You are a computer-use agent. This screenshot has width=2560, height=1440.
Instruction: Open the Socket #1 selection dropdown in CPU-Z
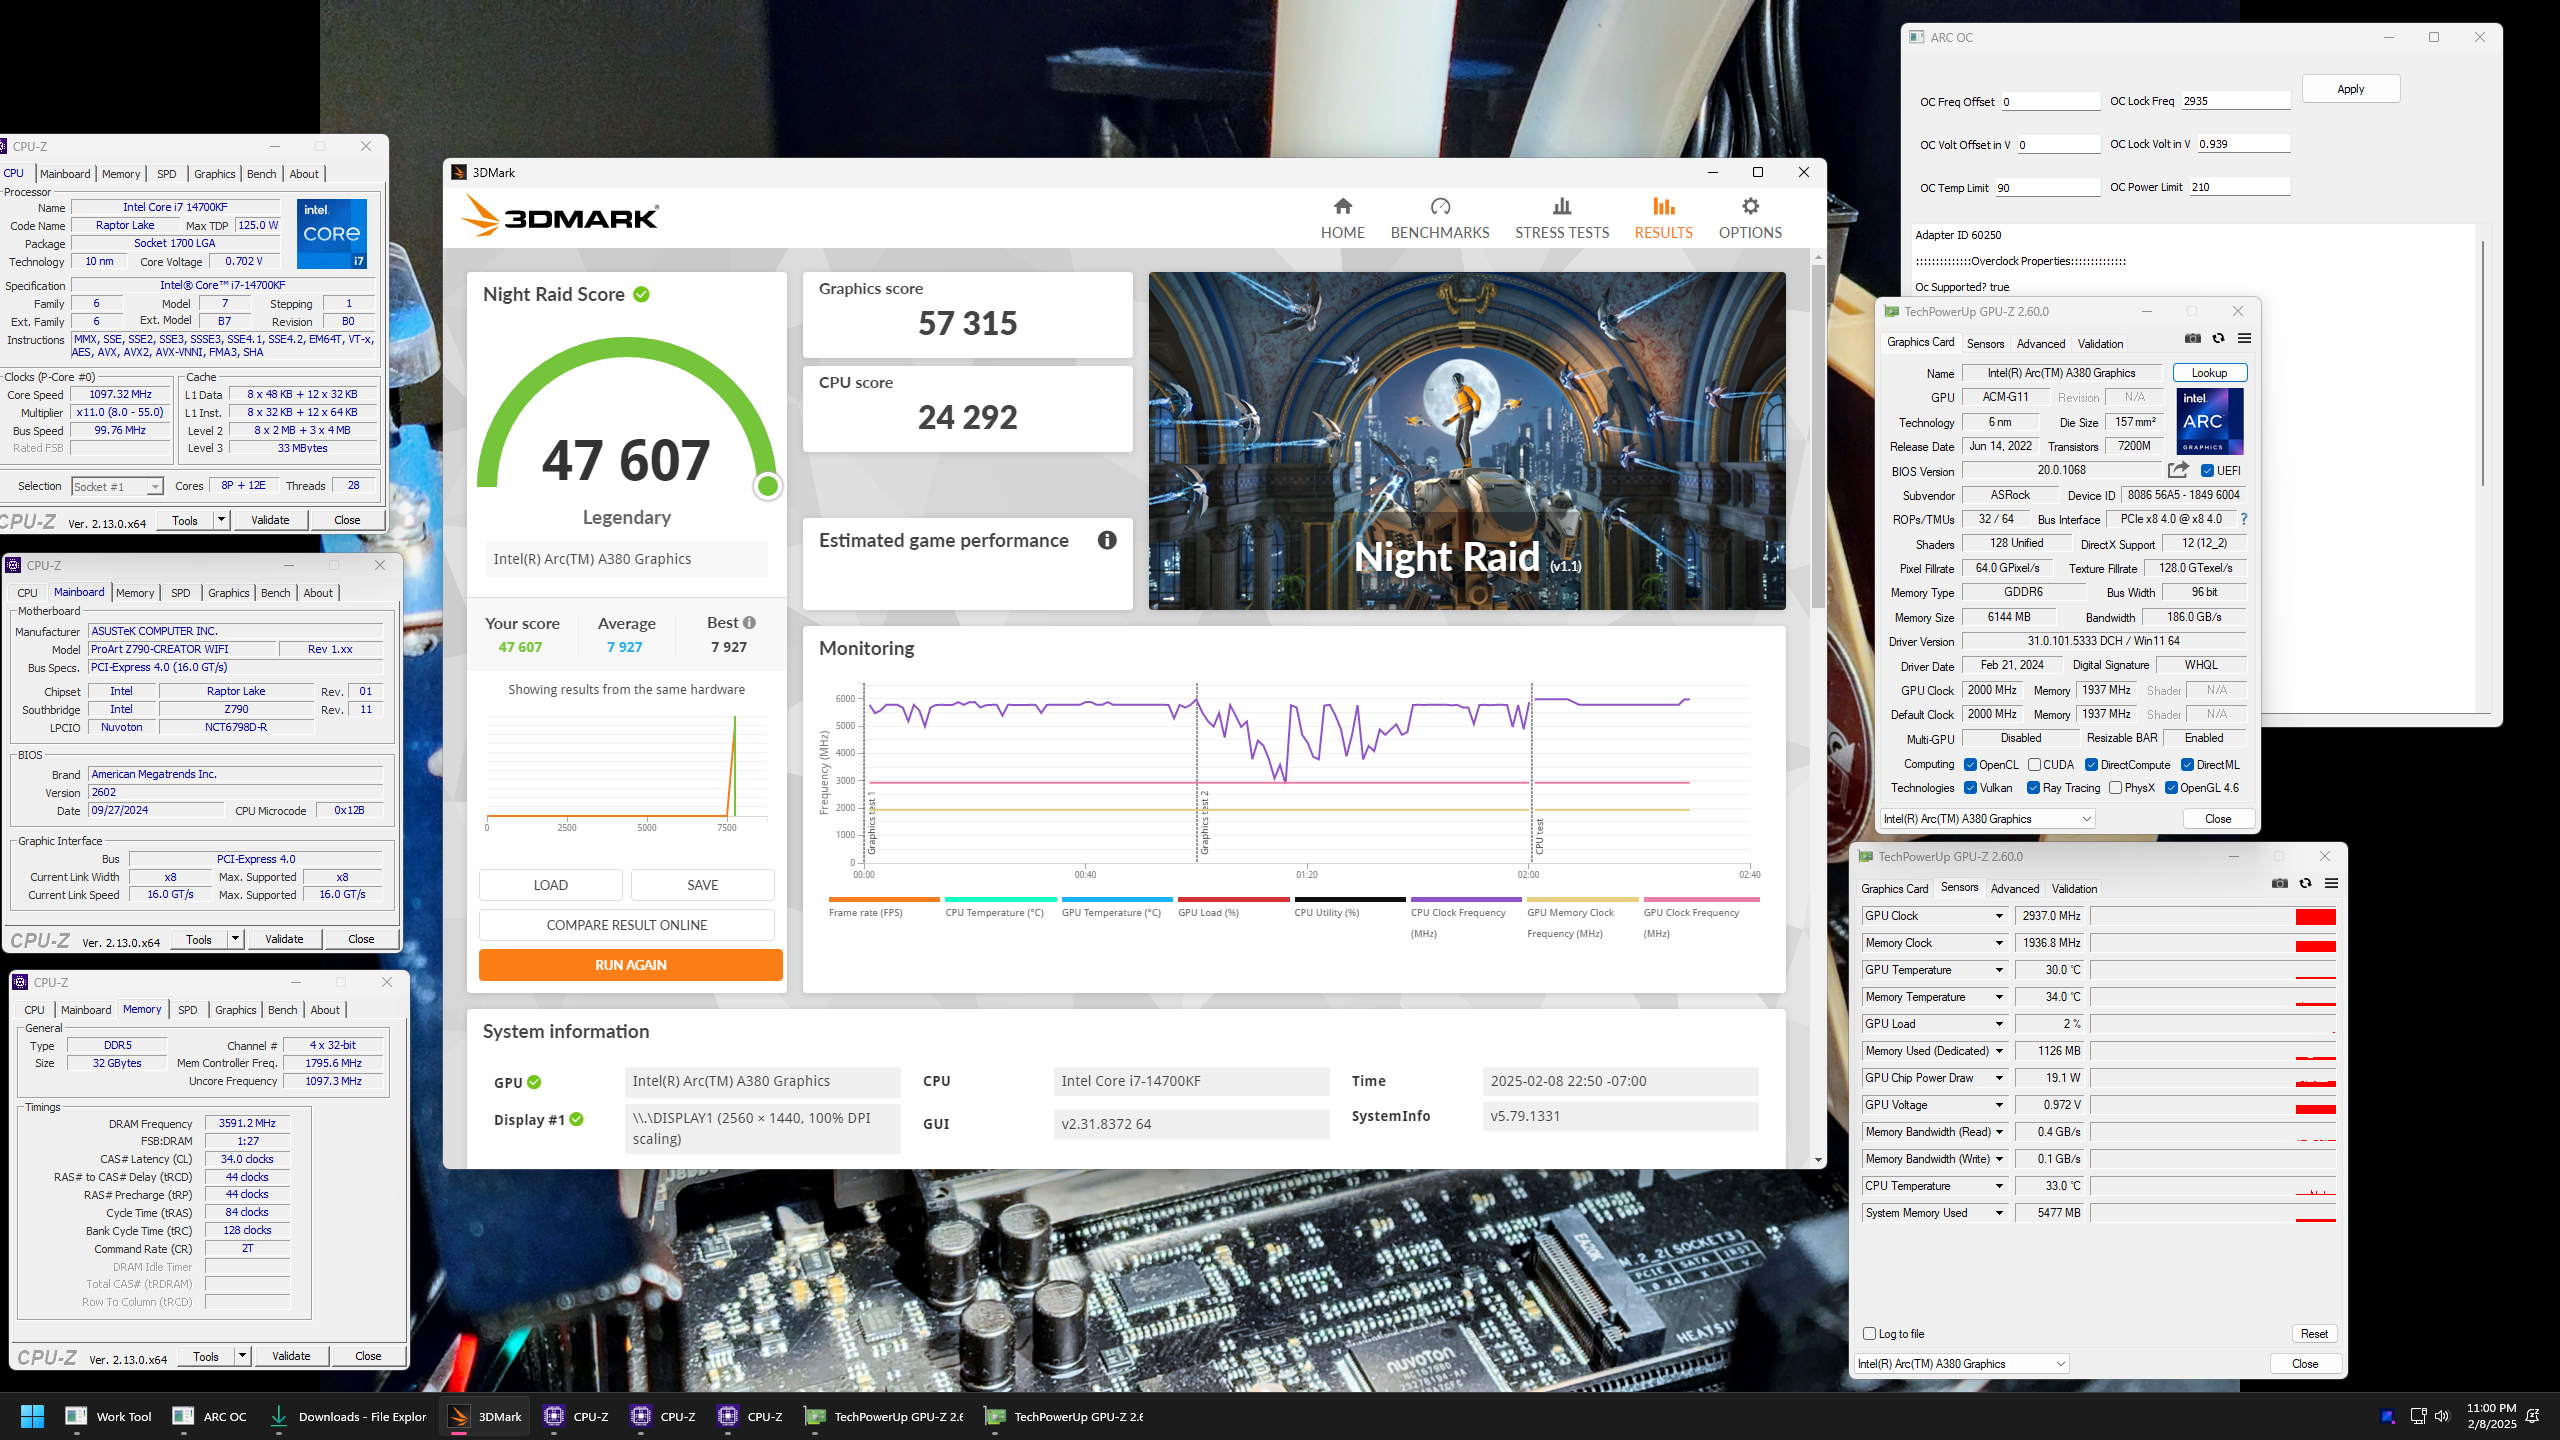(117, 487)
